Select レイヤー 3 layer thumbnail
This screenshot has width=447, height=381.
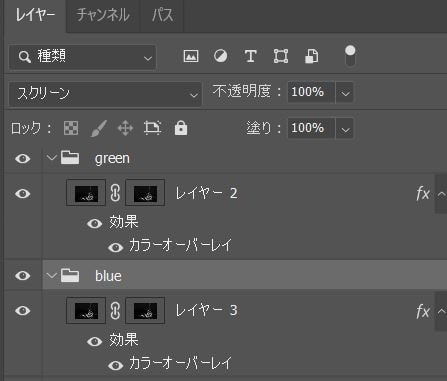(86, 310)
